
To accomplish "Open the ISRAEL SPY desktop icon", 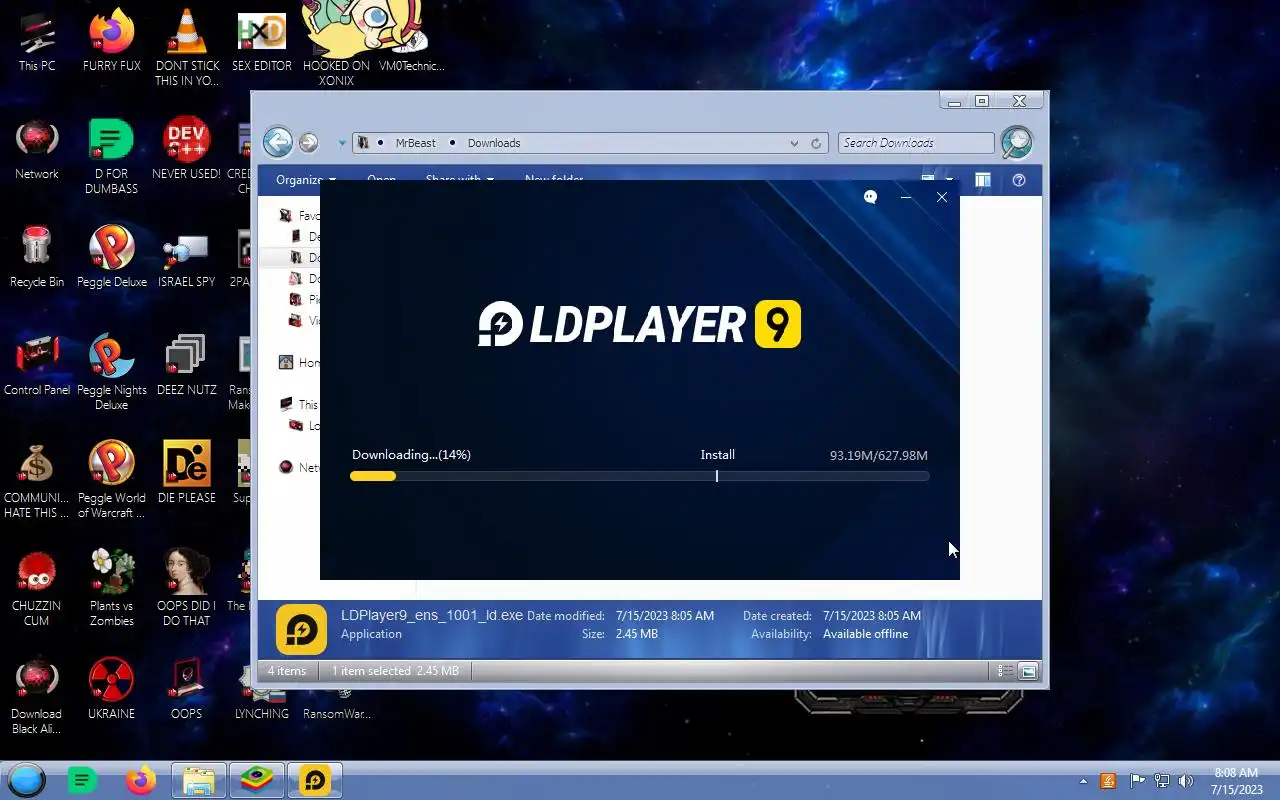I will (187, 257).
